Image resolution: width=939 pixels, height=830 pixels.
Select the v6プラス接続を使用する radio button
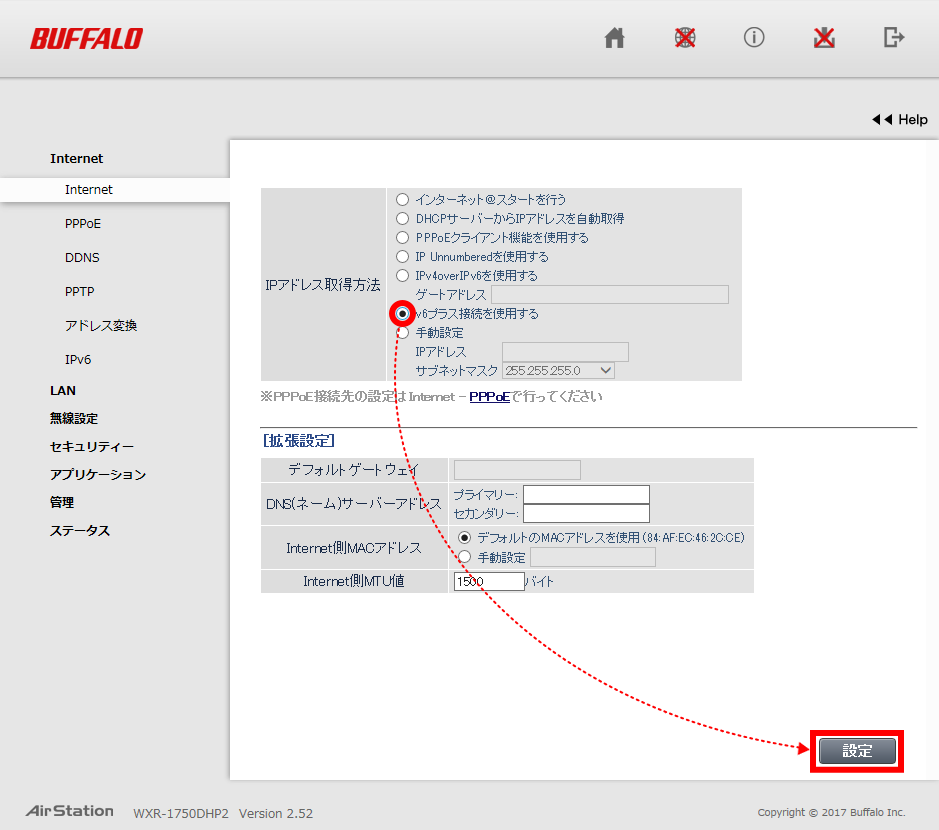401,313
